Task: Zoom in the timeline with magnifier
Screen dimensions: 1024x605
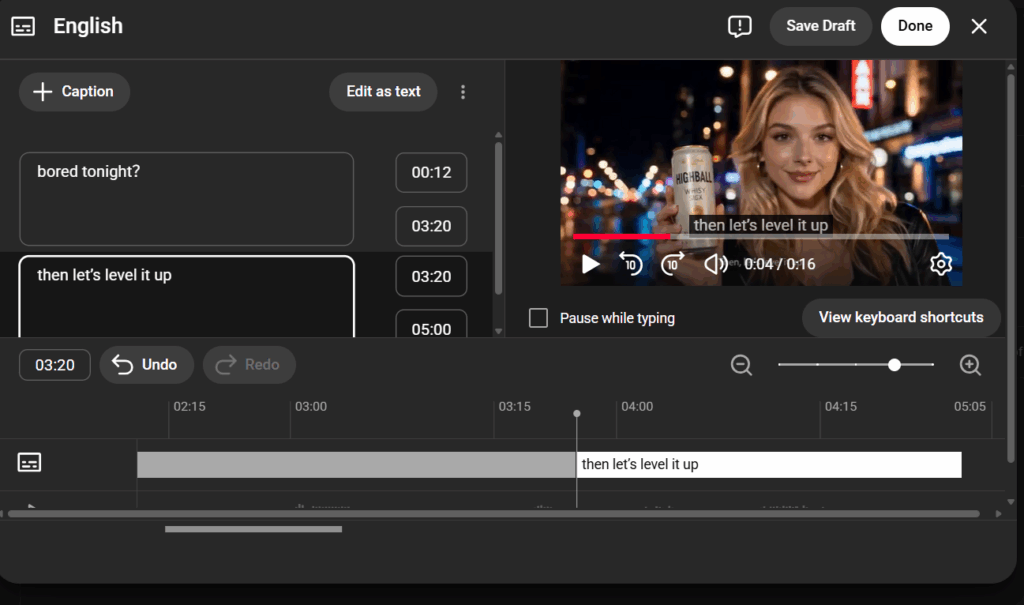Action: [970, 365]
